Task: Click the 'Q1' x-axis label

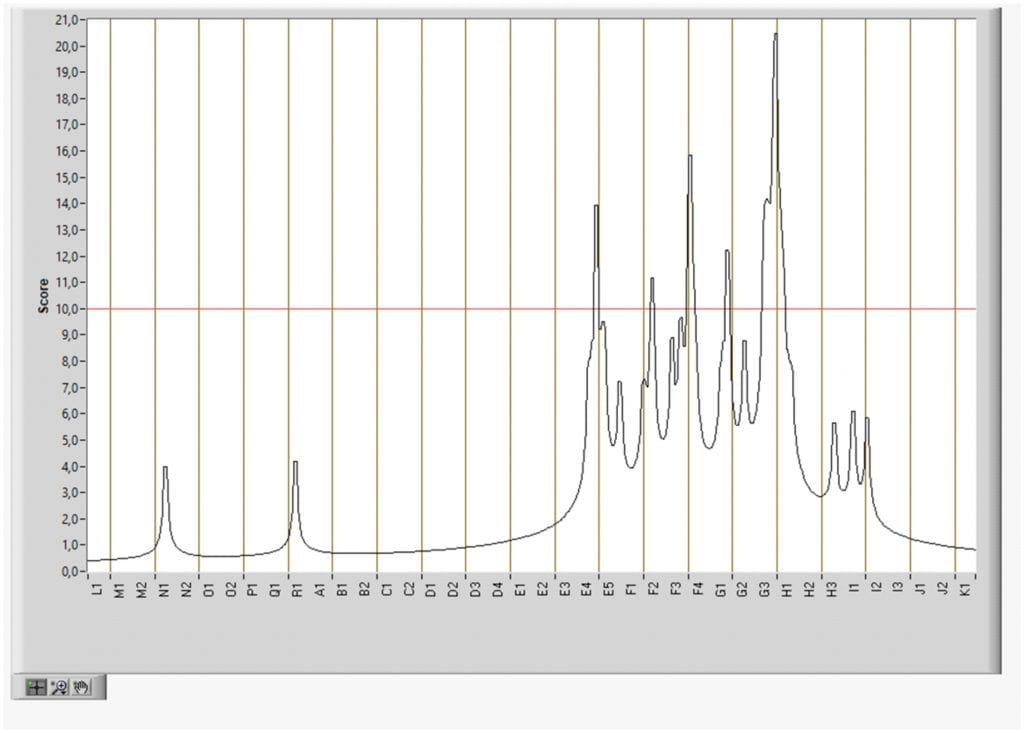Action: pos(276,589)
